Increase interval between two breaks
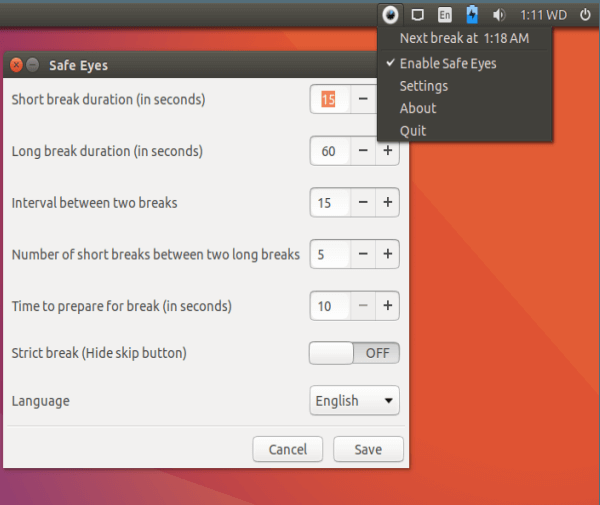 click(388, 202)
